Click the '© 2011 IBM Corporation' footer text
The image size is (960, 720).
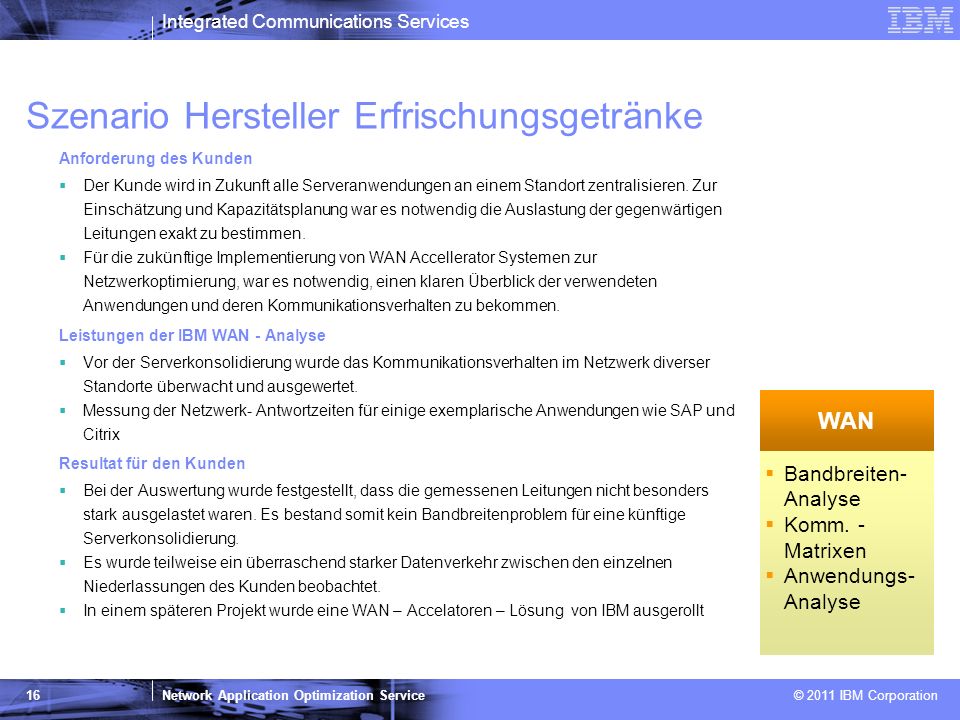(865, 695)
